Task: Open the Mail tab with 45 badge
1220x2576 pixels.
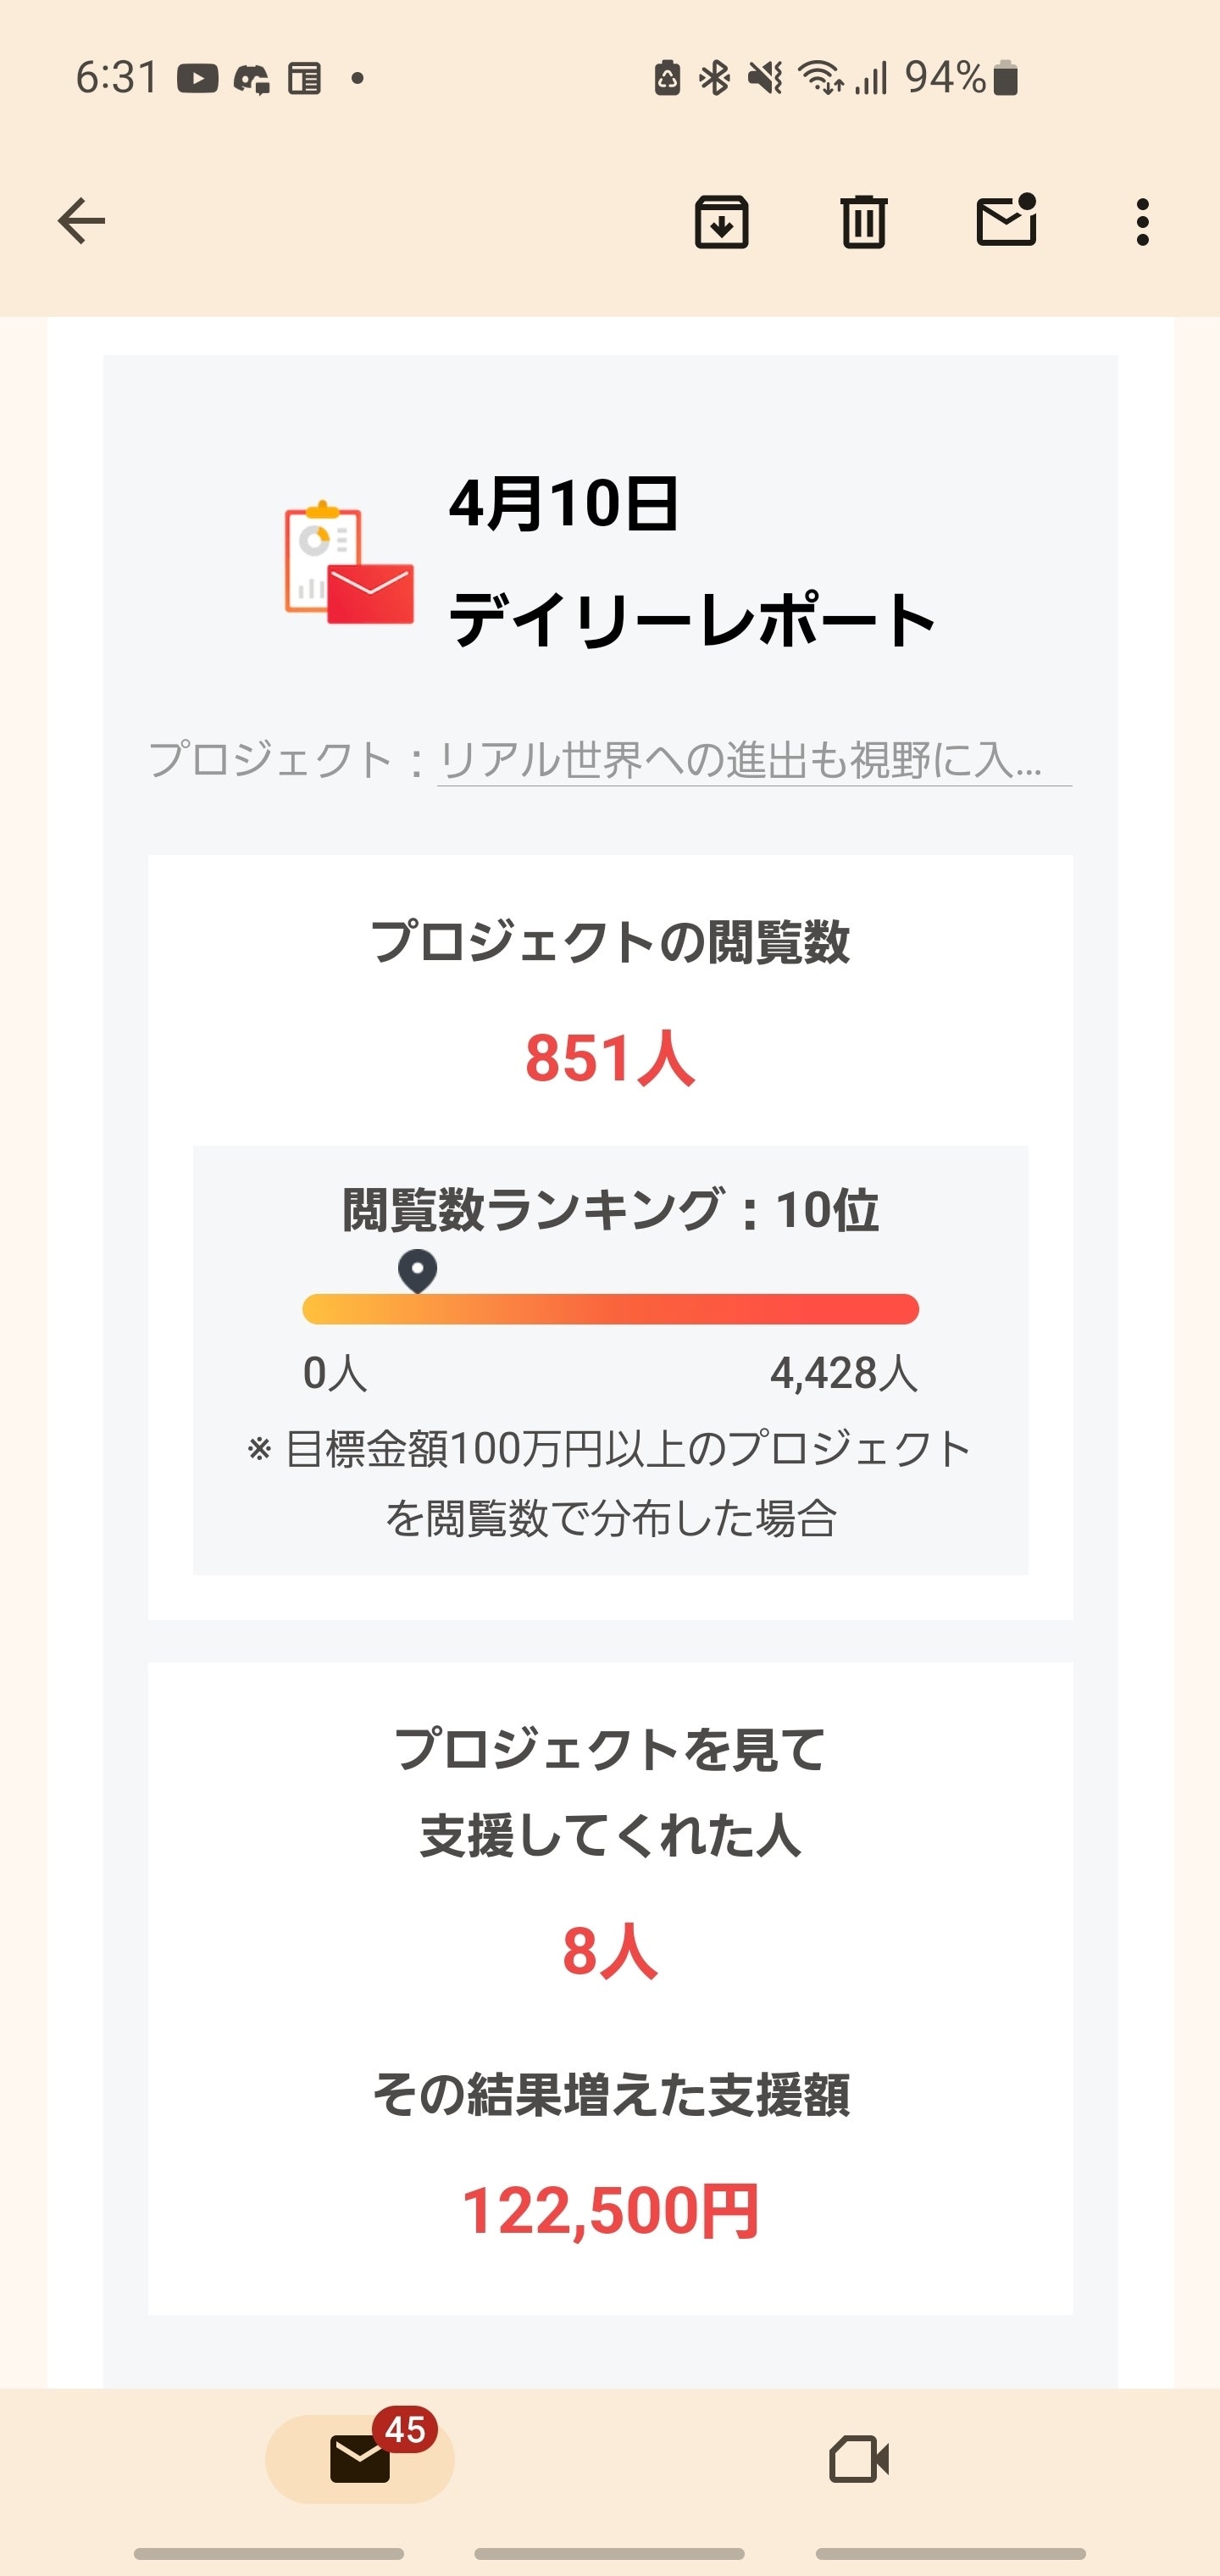Action: pos(360,2458)
